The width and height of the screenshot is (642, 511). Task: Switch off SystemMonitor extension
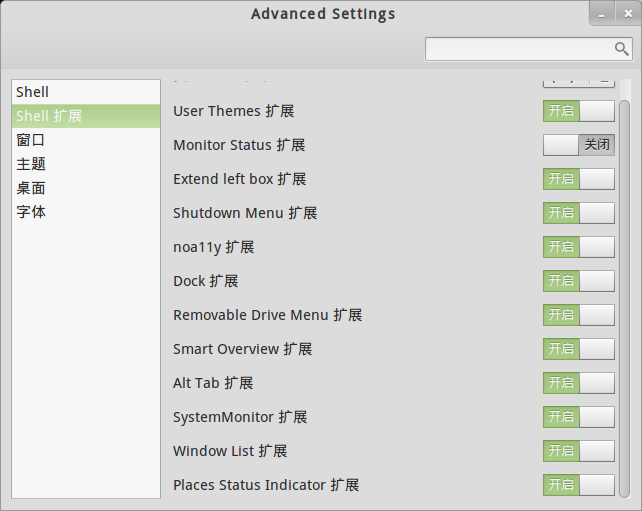[578, 417]
